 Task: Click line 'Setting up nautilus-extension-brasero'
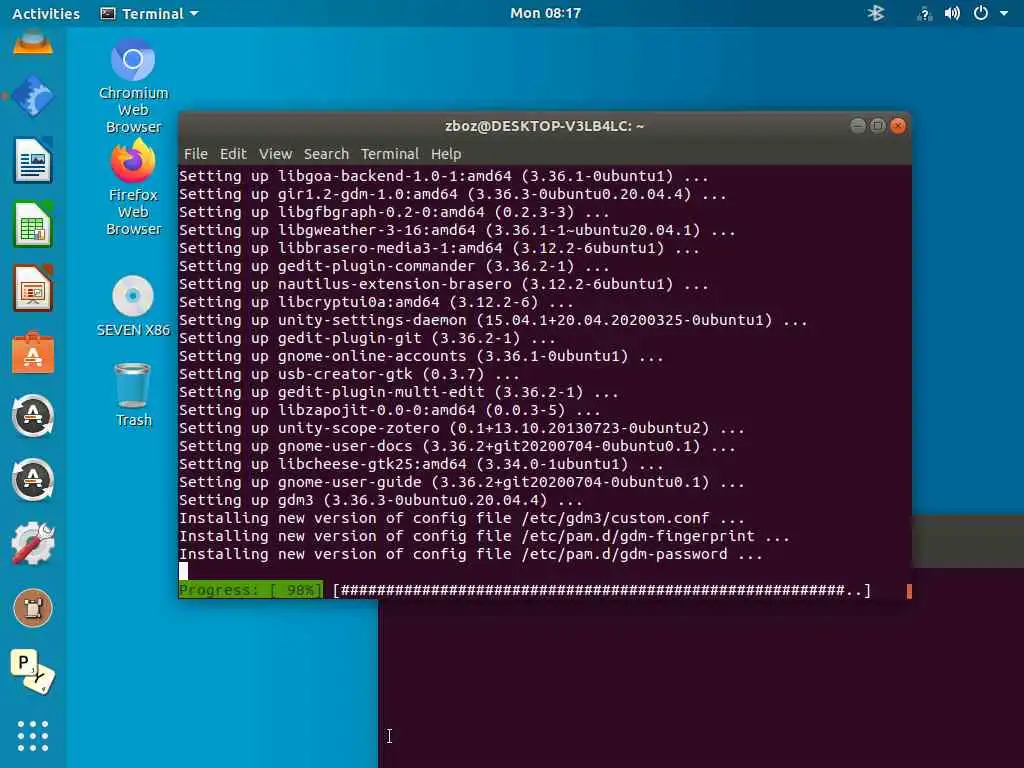coord(443,284)
